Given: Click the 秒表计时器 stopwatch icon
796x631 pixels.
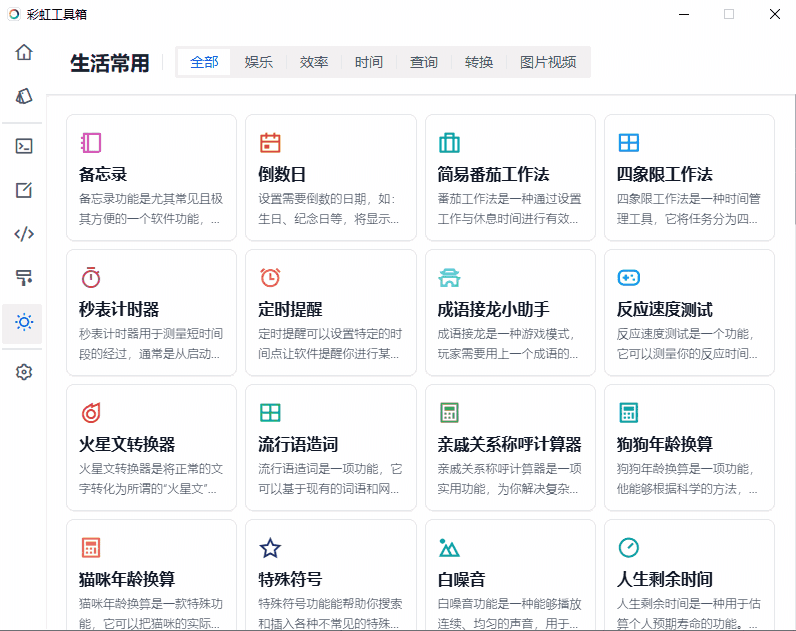Looking at the screenshot, I should (x=91, y=277).
